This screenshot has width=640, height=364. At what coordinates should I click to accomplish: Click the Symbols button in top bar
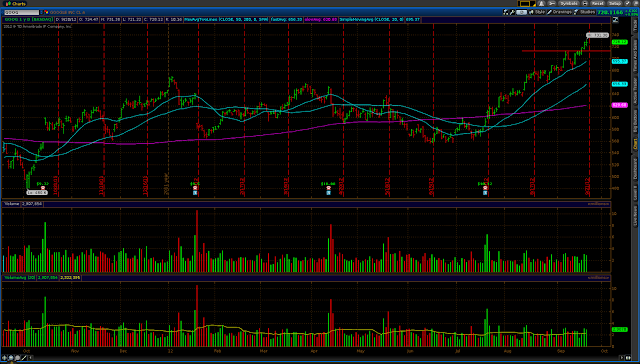[569, 3]
